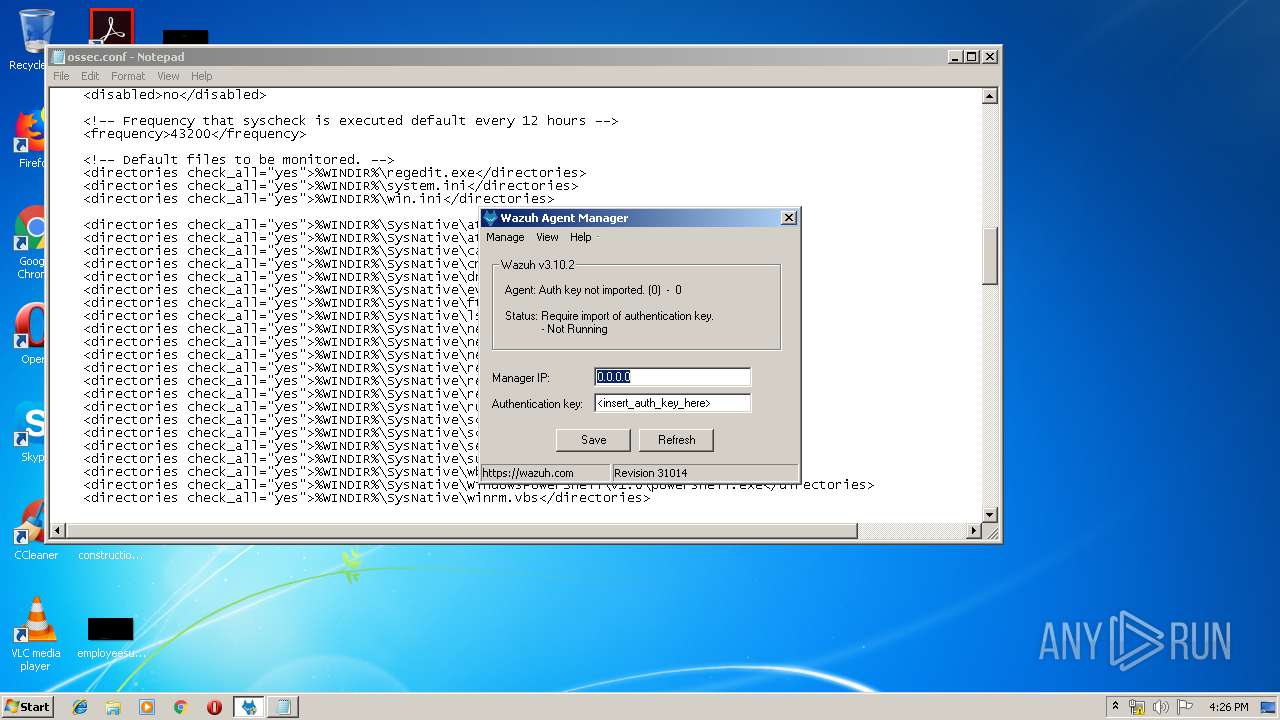This screenshot has height=720, width=1280.
Task: Click Notepad horizontal scrollbar thumb
Action: [462, 531]
